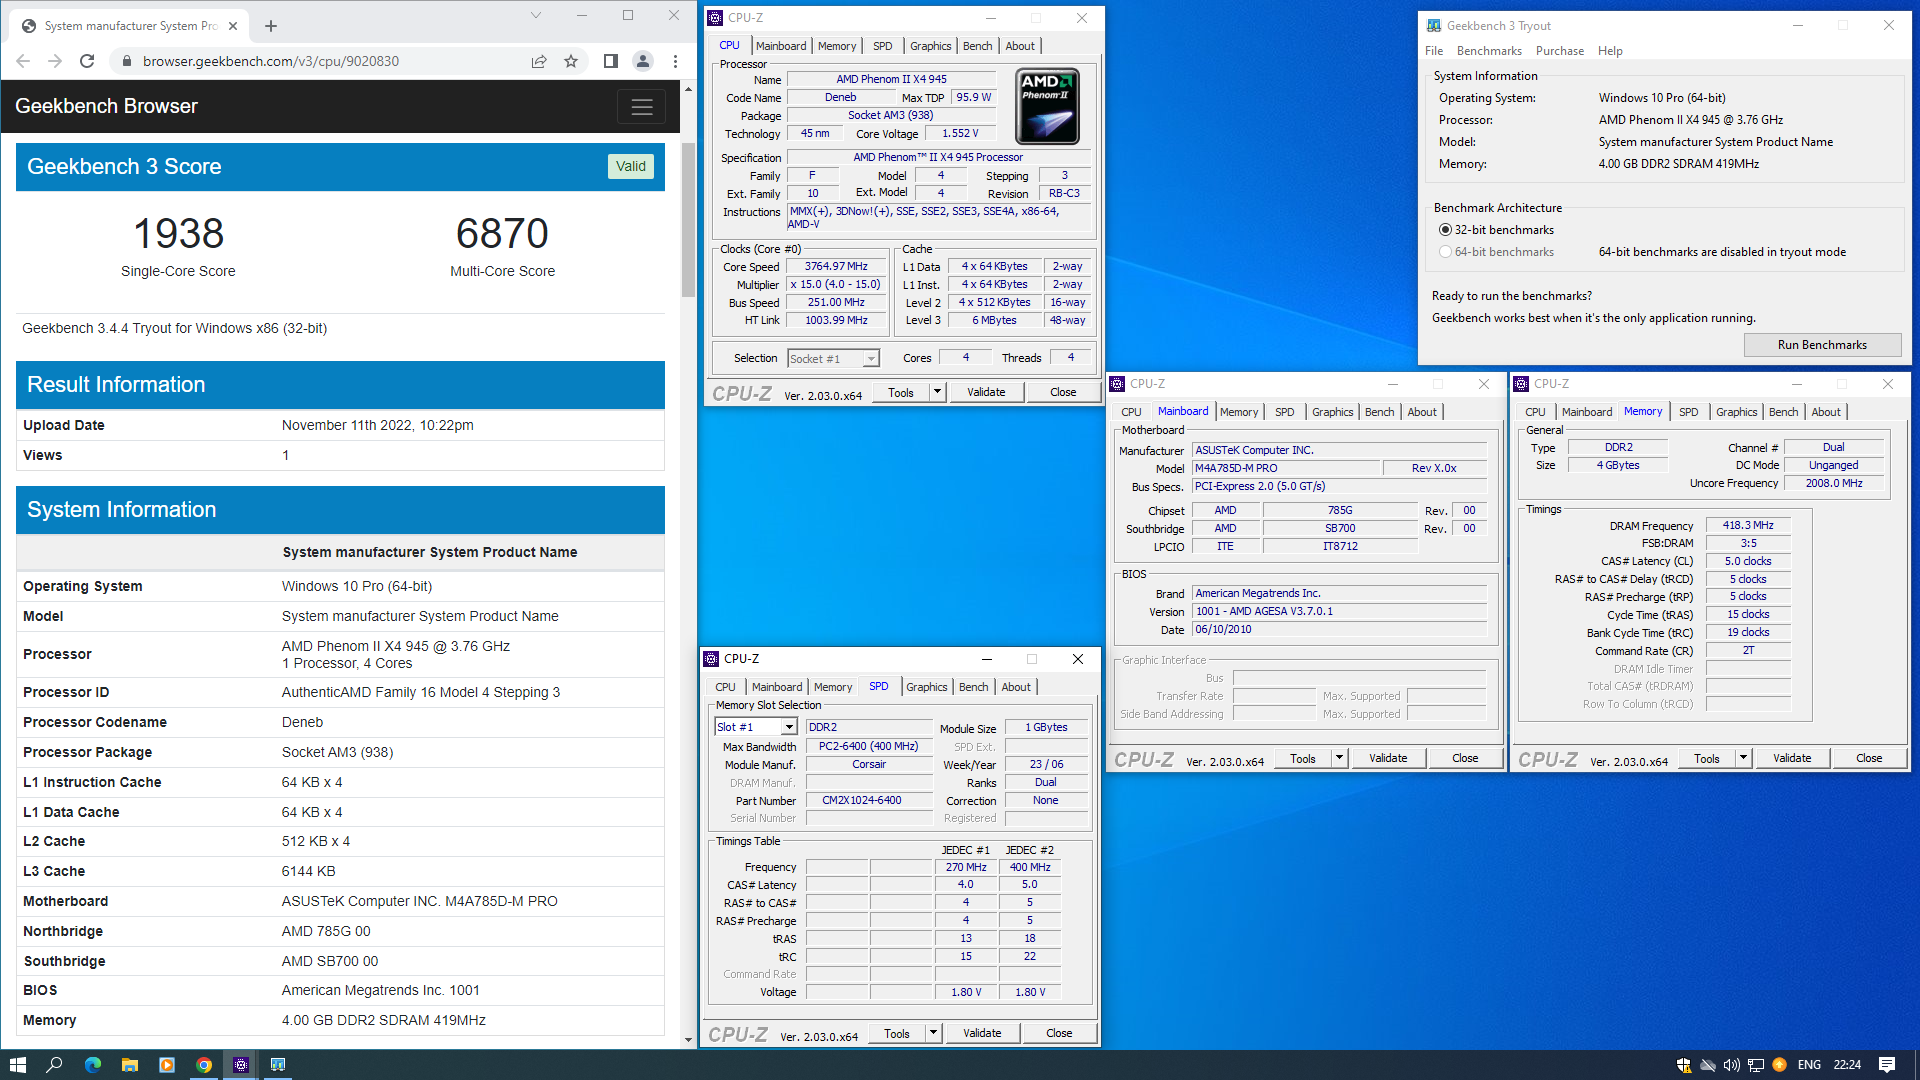Click the taskbar clock showing 22:24

[1847, 1065]
